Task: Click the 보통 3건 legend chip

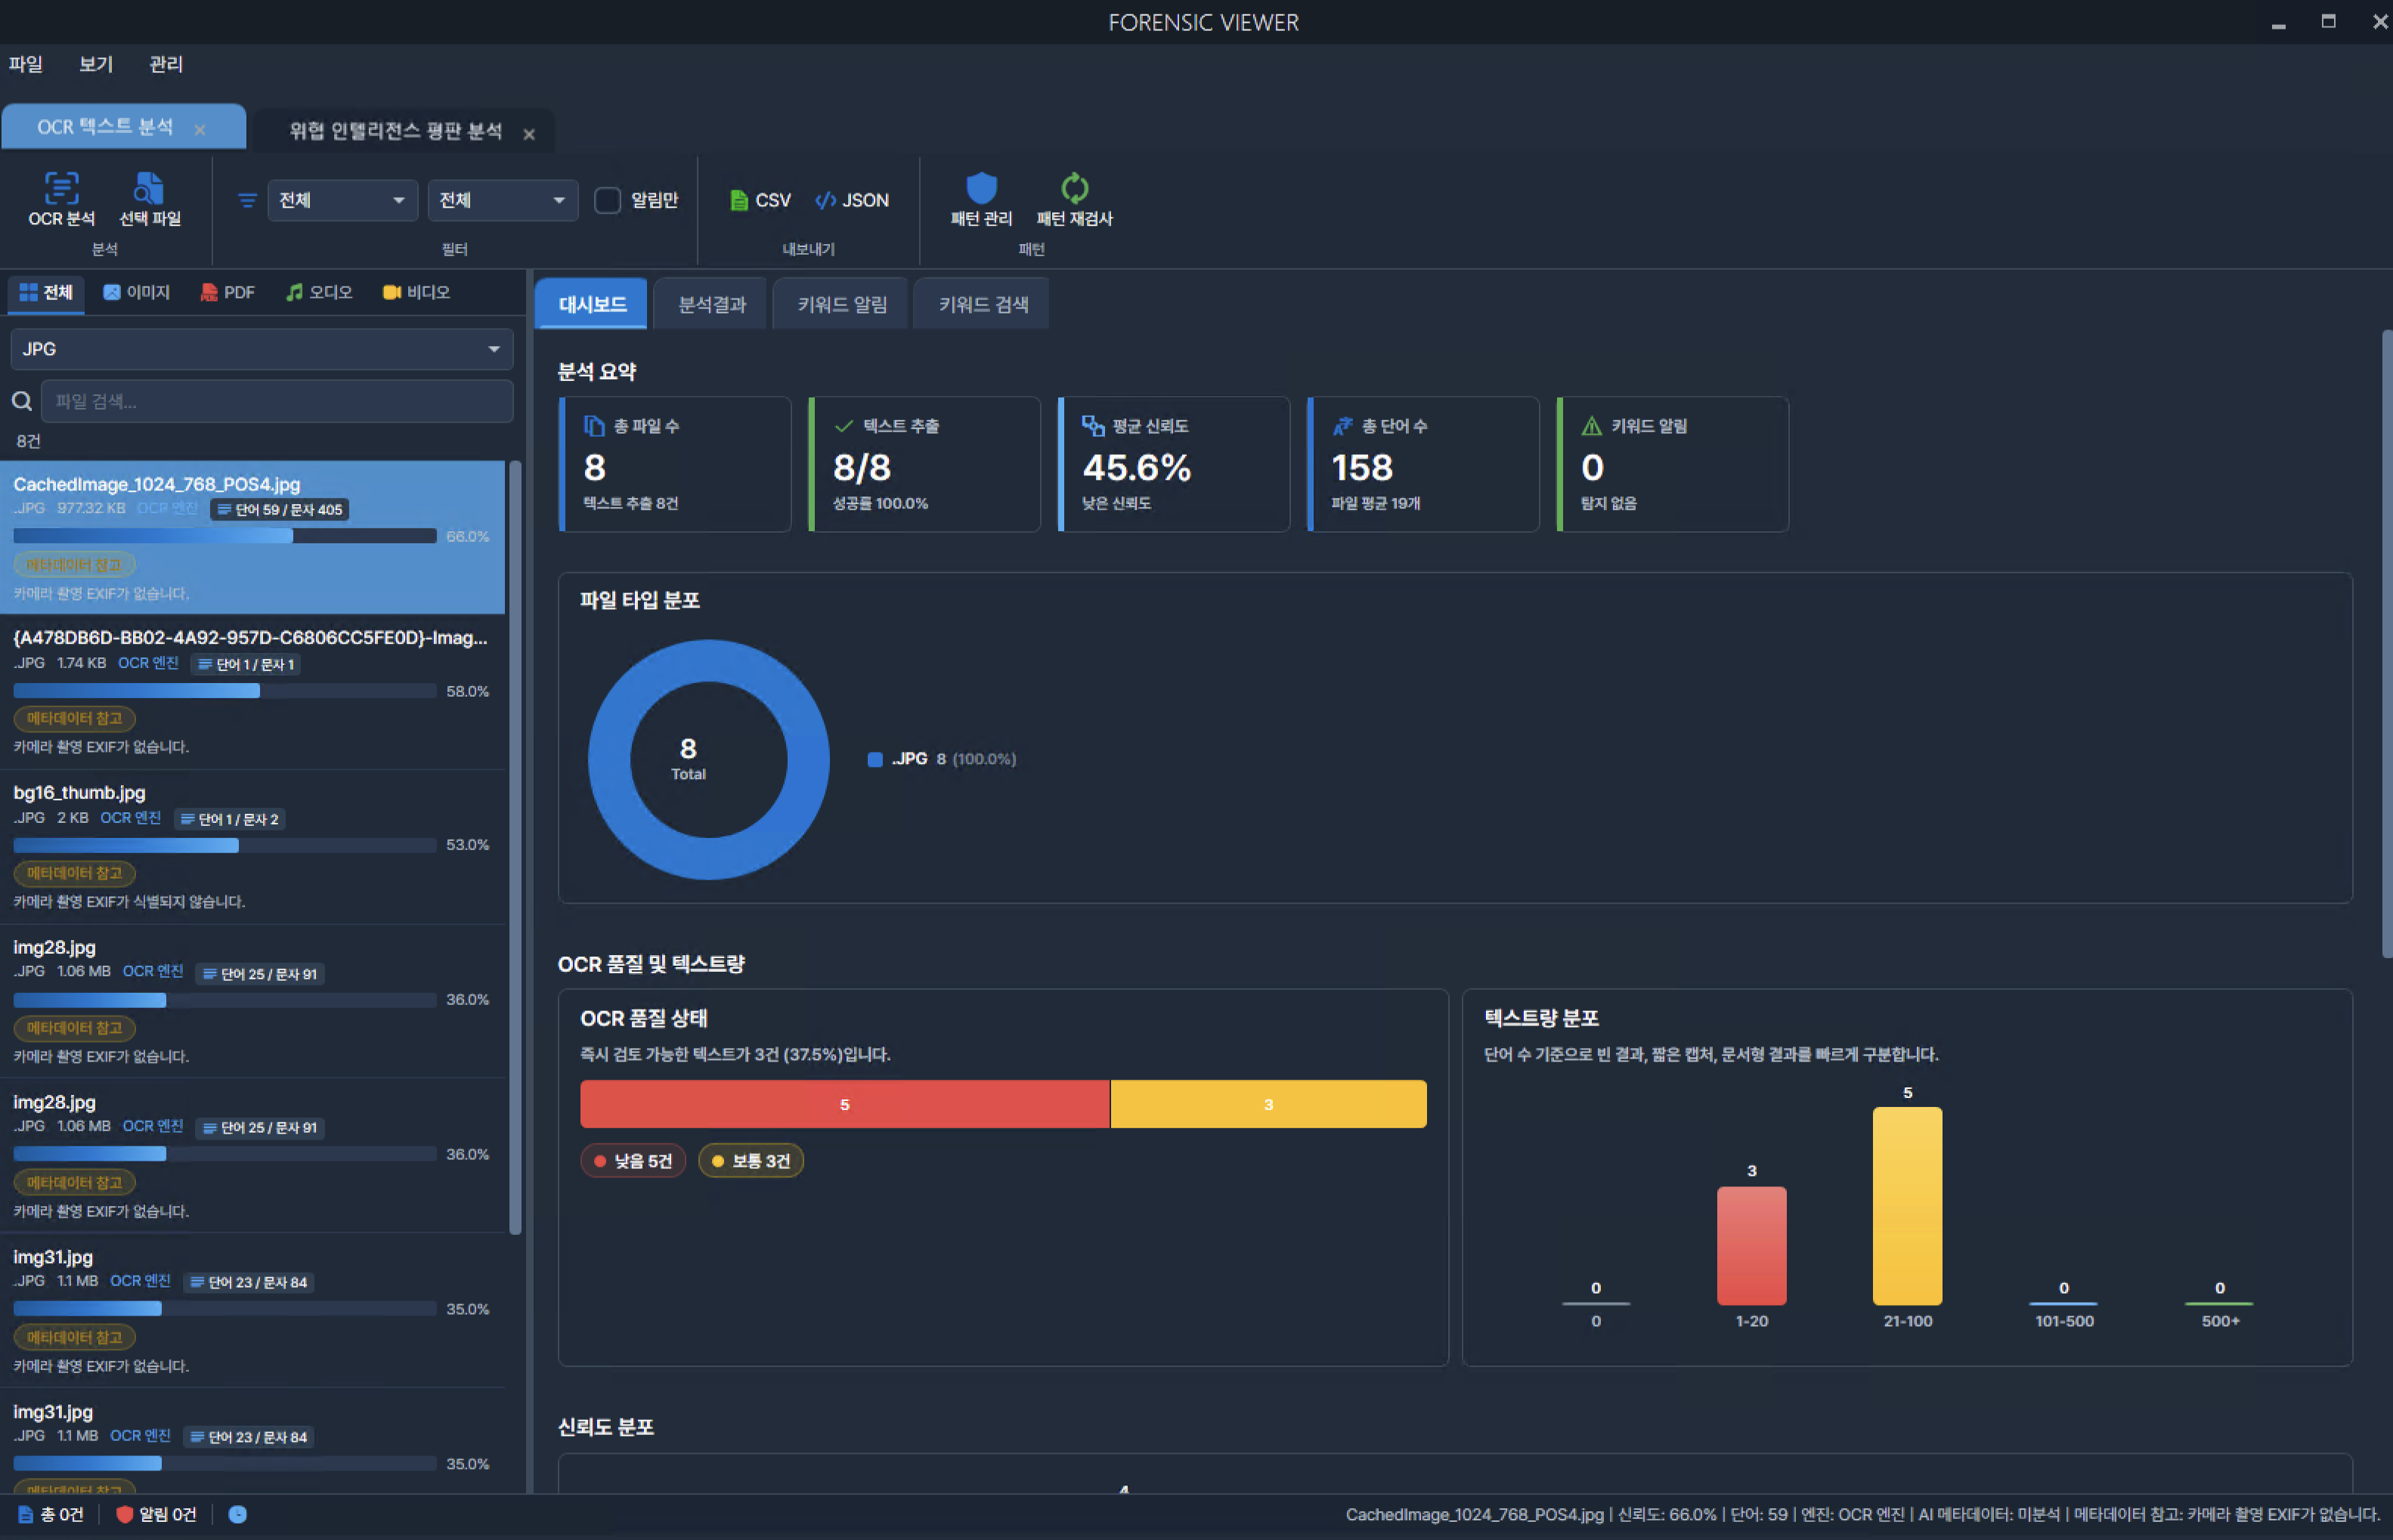Action: 751,1161
